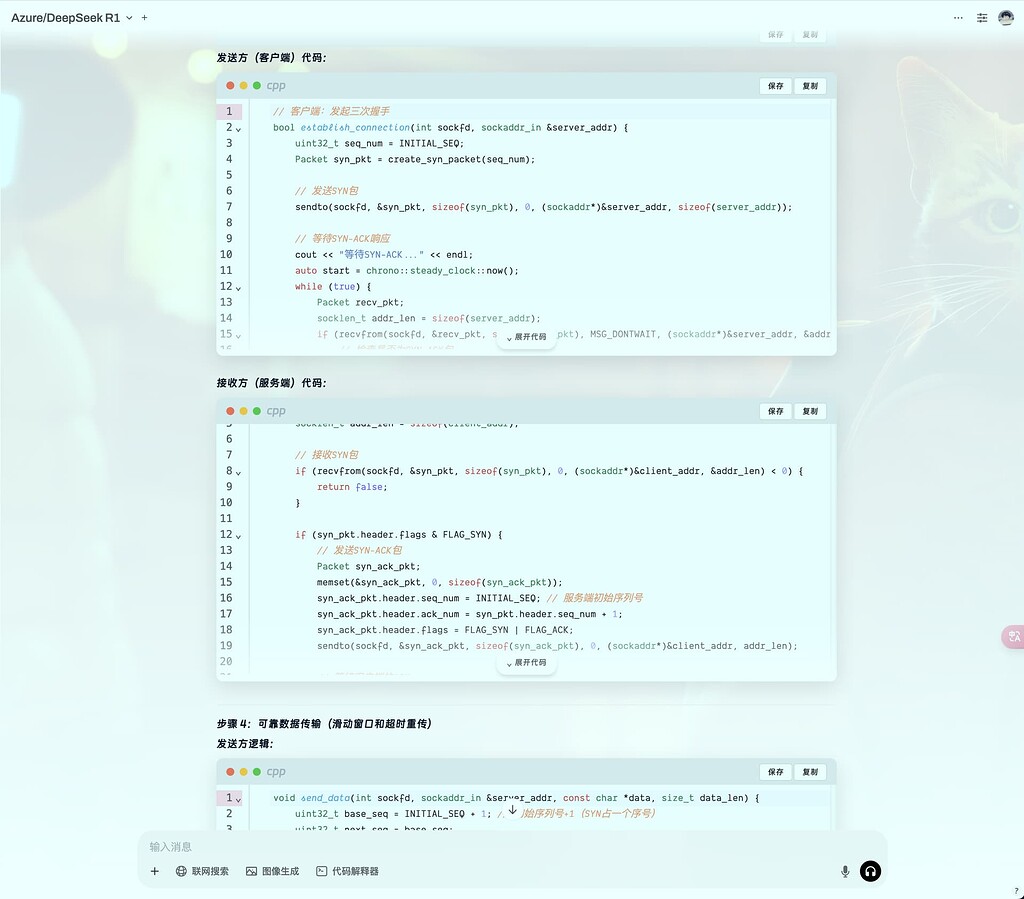Click the 发送方（客户端）代码 heading
Viewport: 1024px width, 899px height.
click(271, 57)
